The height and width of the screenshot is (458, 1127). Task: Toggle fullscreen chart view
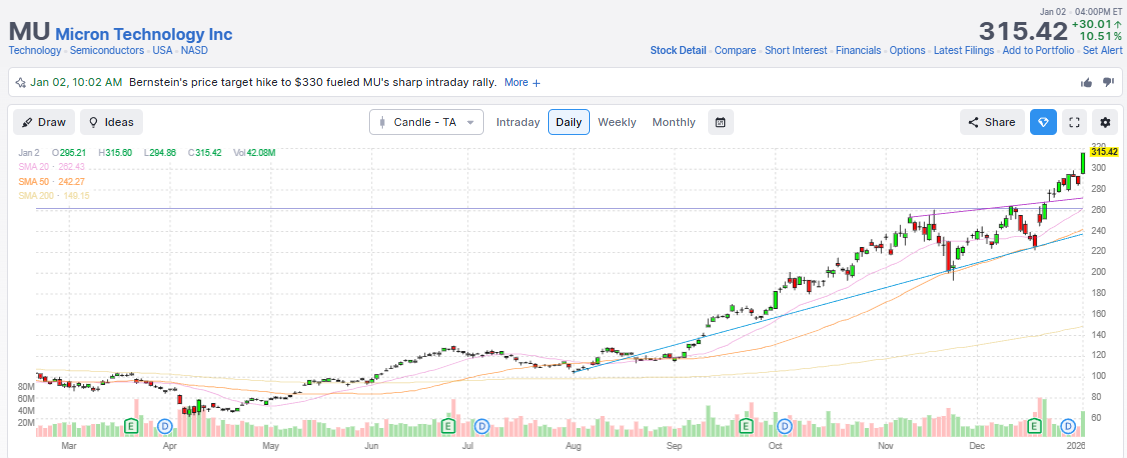[1075, 122]
